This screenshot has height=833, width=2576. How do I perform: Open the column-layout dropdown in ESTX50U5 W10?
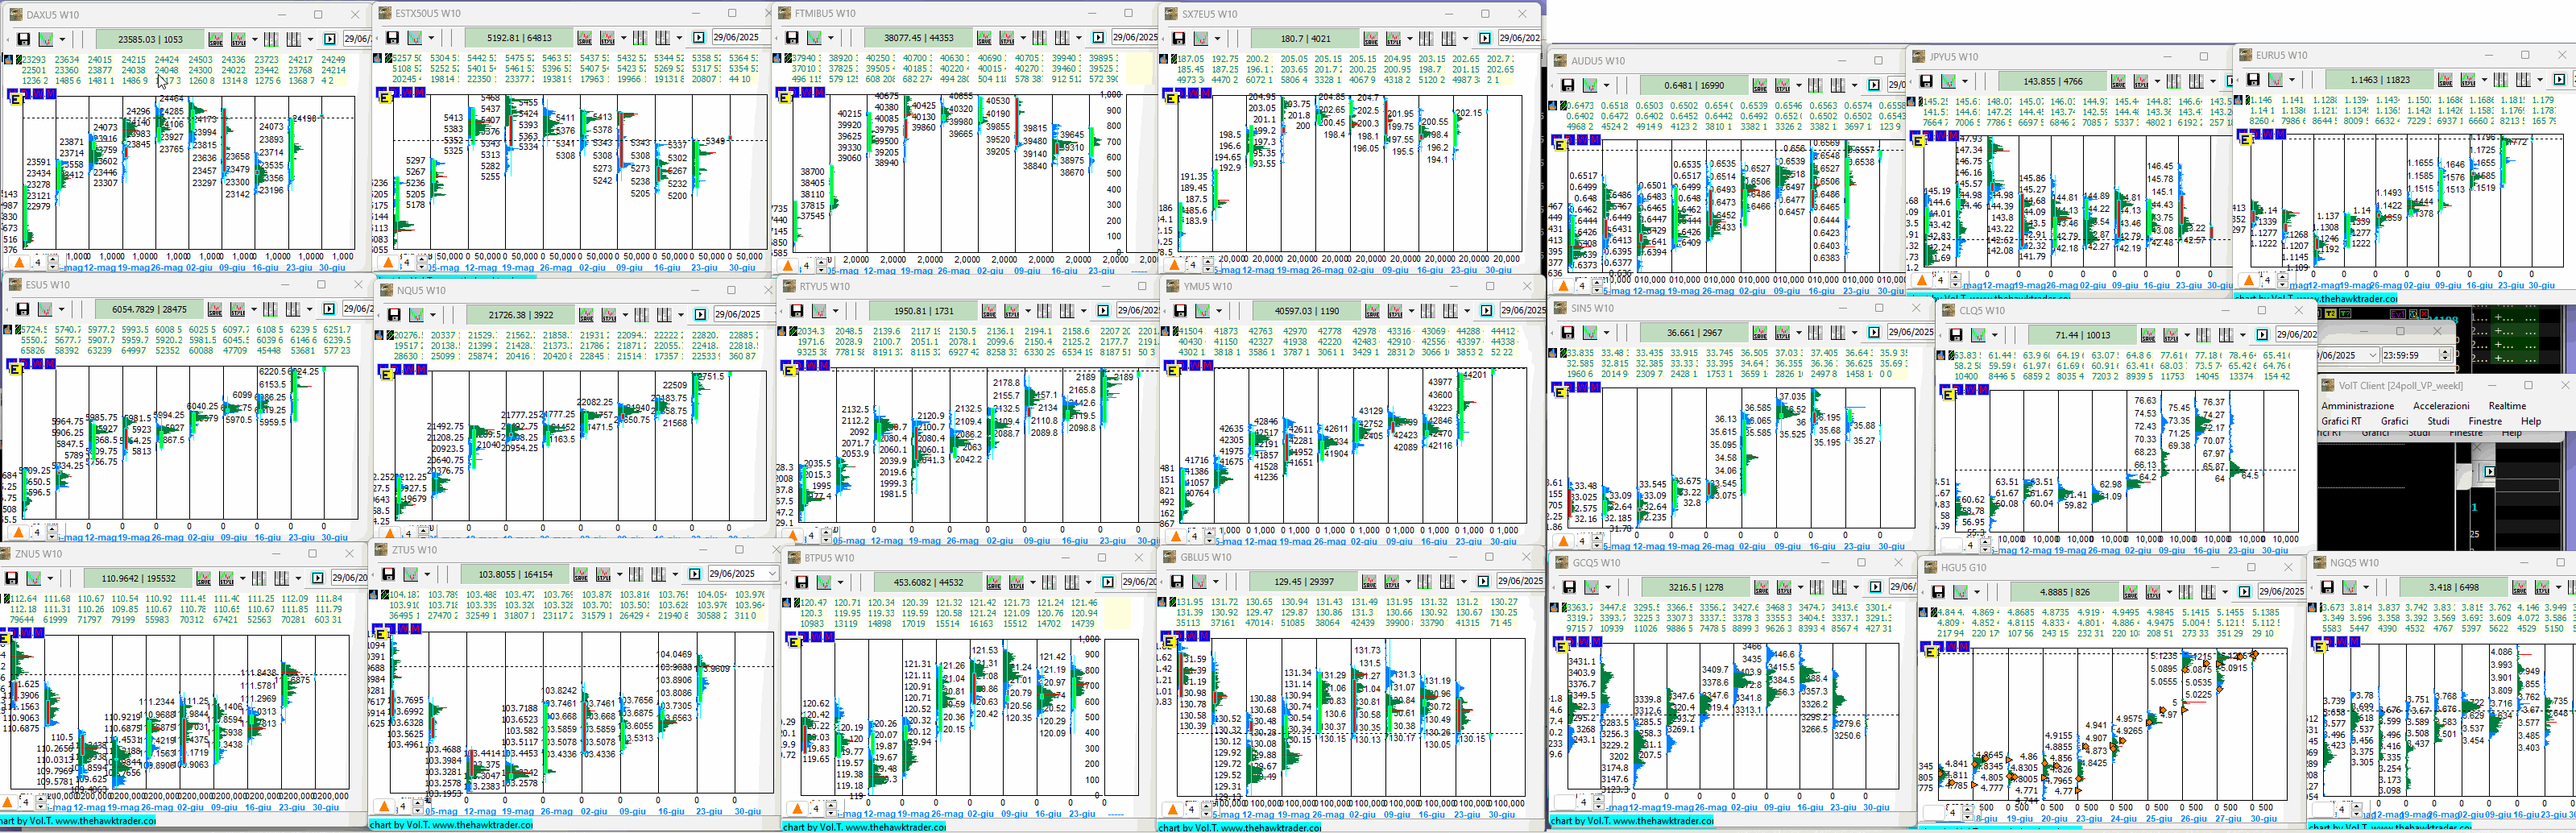click(680, 38)
